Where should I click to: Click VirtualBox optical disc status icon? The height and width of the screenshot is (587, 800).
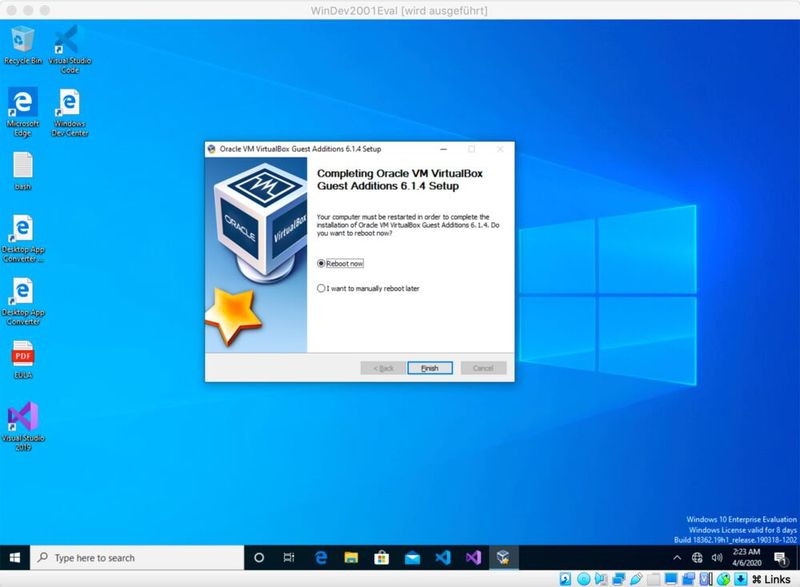584,579
